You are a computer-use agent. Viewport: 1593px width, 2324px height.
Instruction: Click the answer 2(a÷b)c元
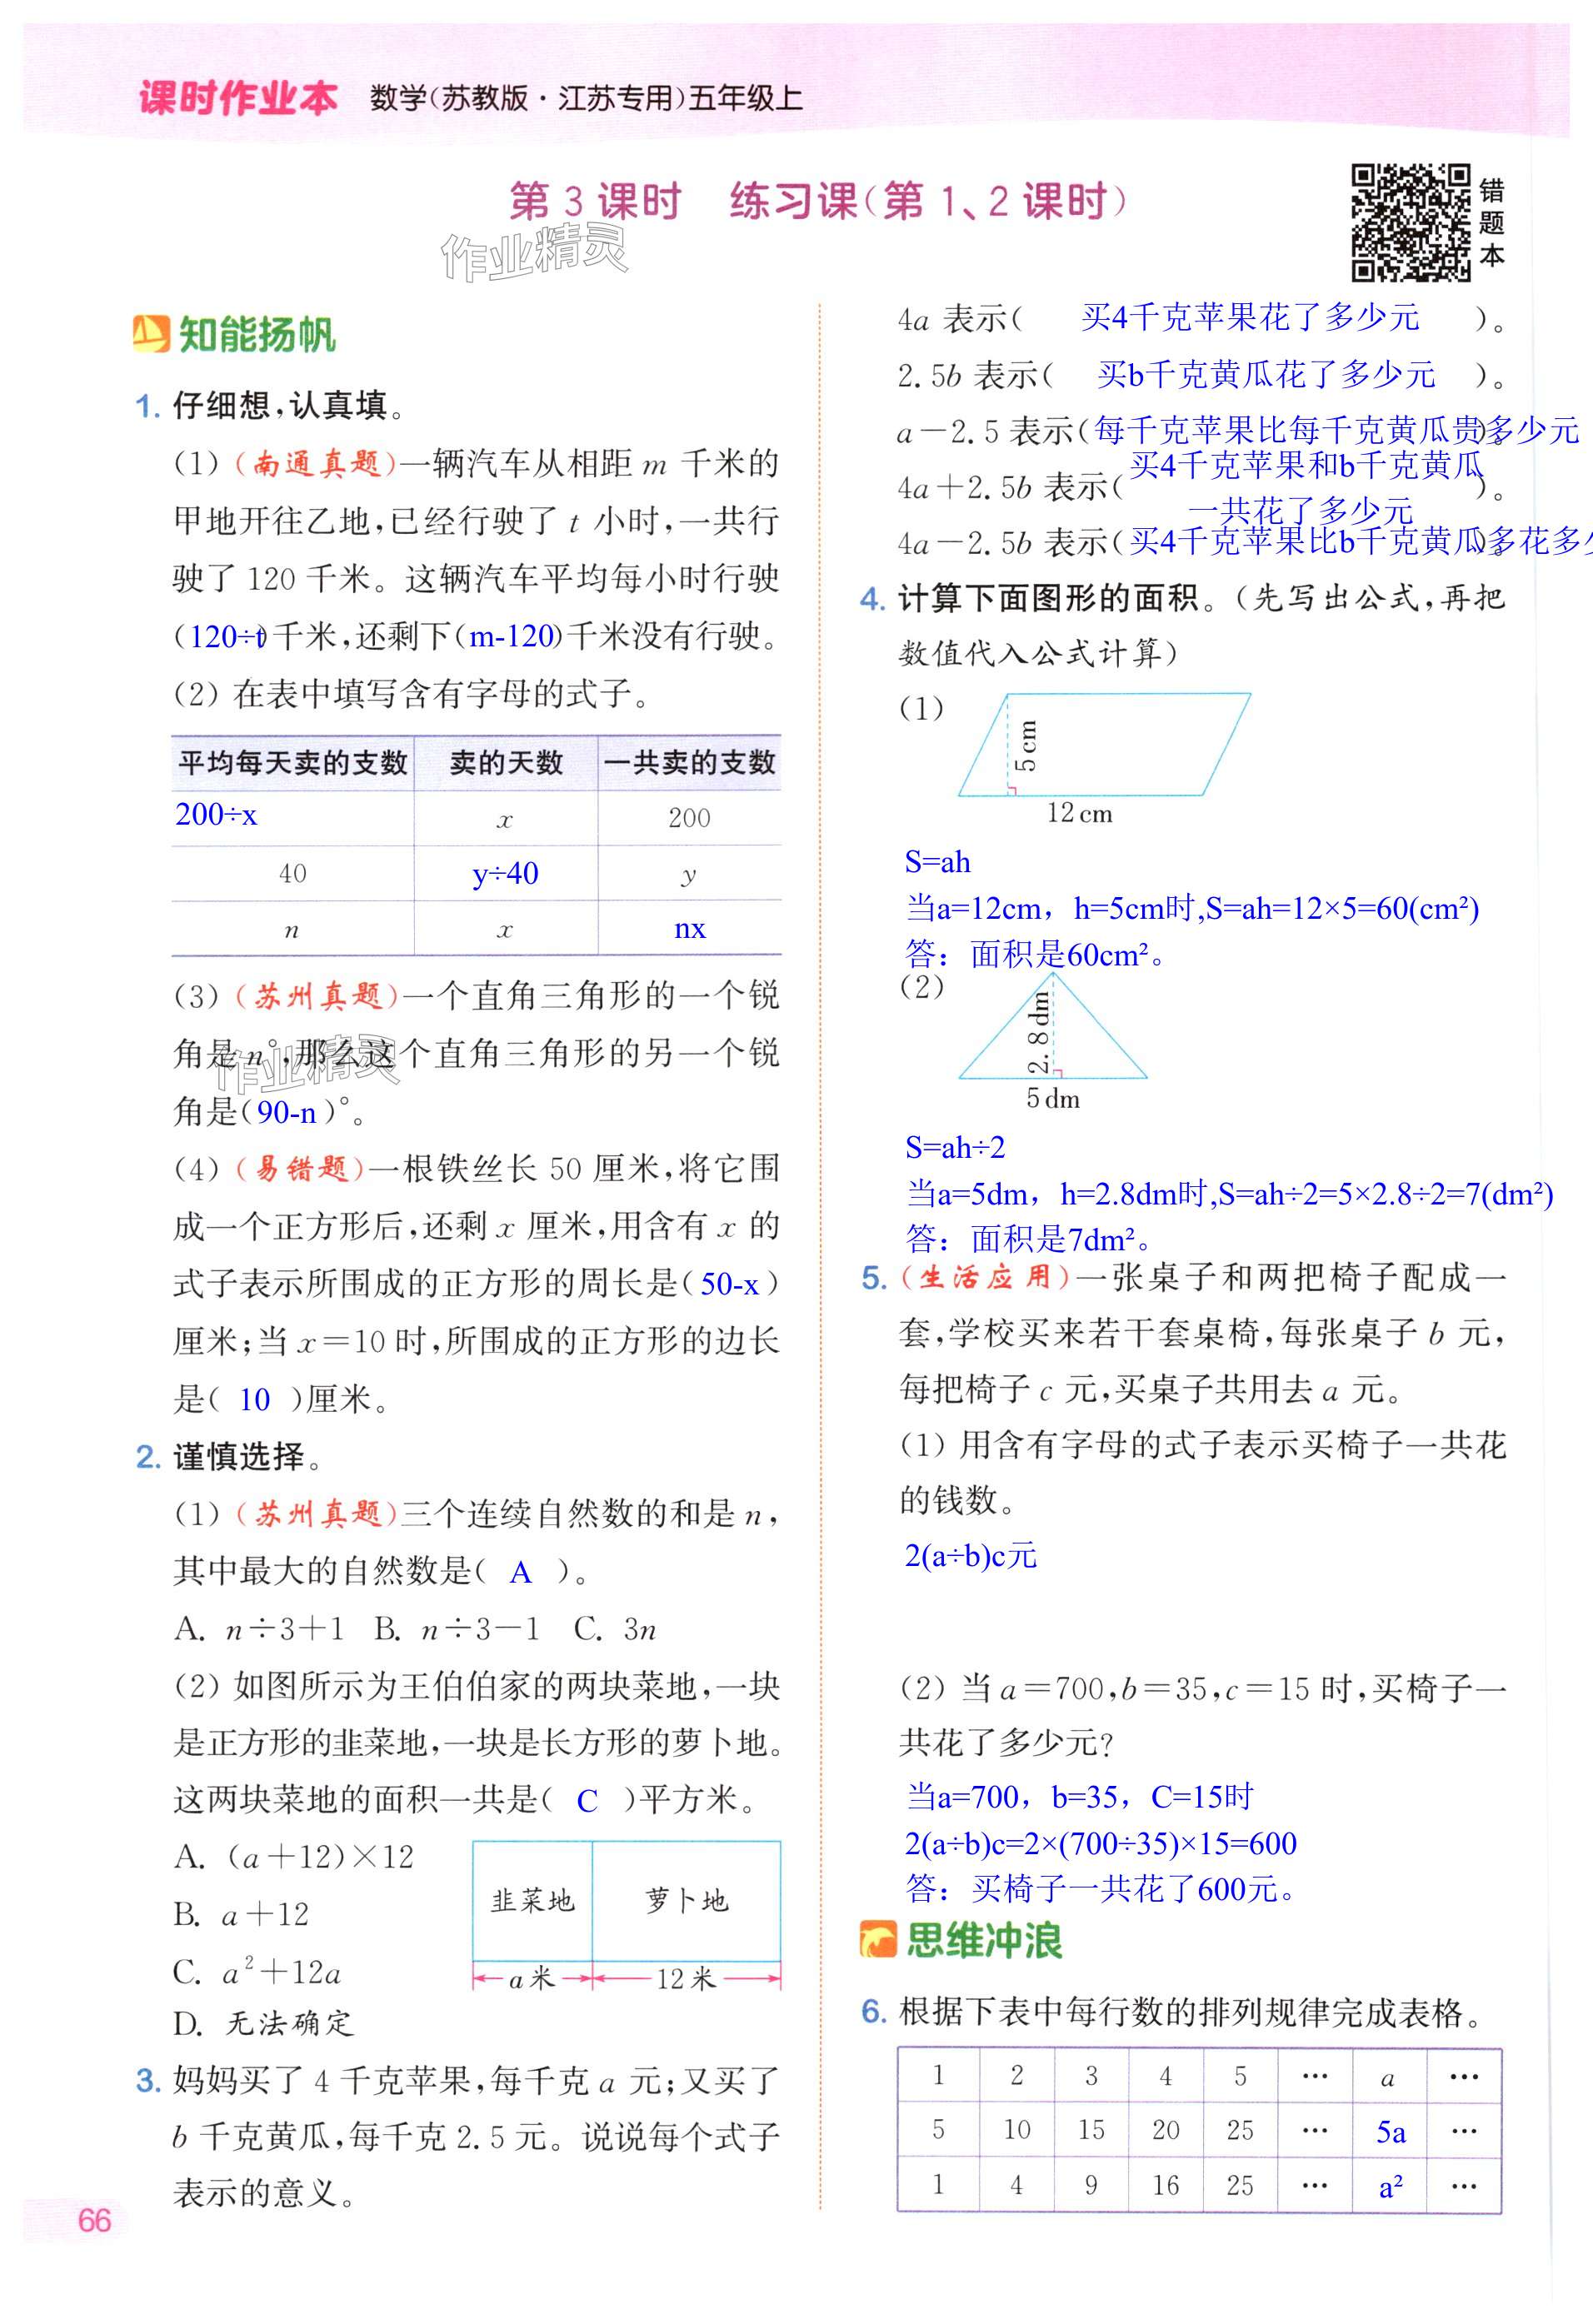click(x=970, y=1555)
